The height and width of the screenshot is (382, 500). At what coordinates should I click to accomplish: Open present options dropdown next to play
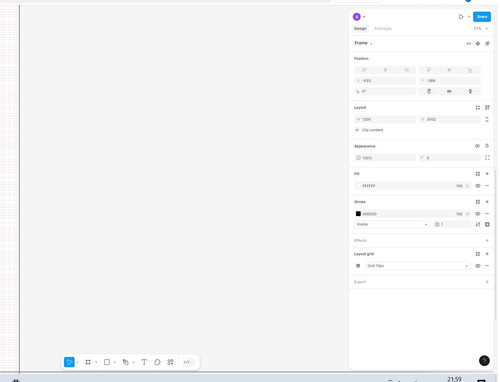tap(469, 17)
